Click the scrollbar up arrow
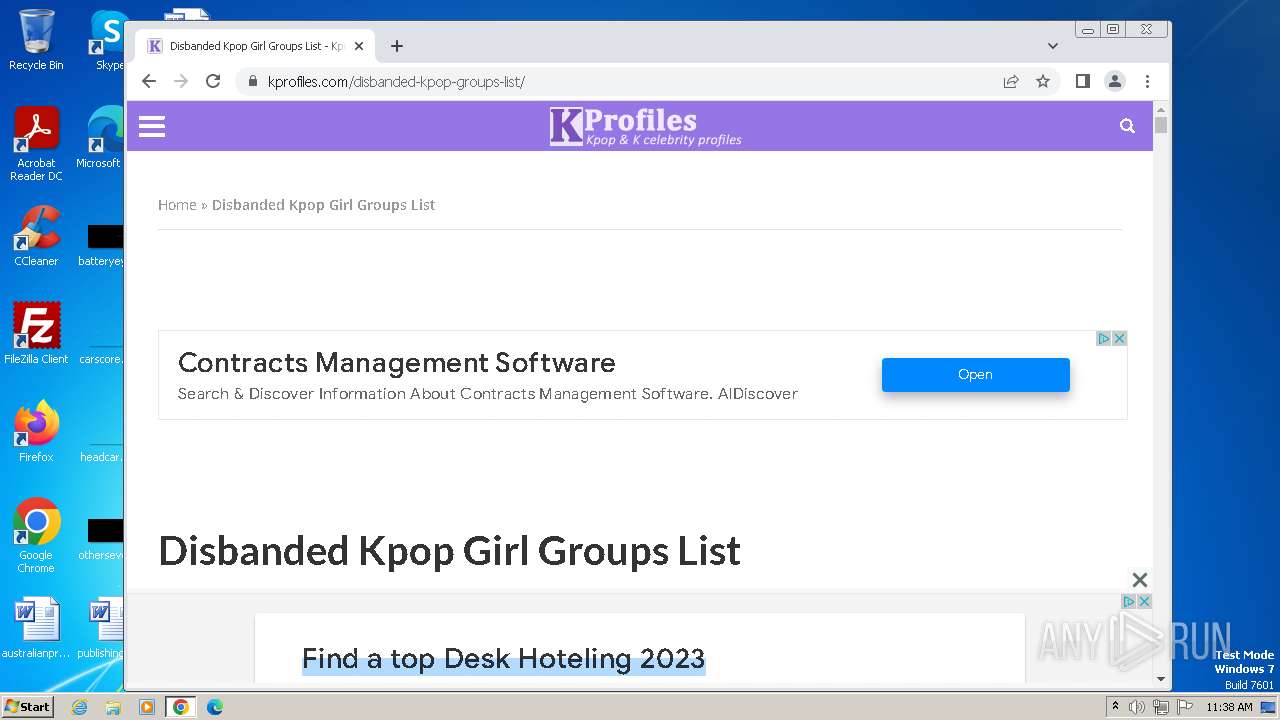Viewport: 1280px width, 720px height. [1161, 108]
